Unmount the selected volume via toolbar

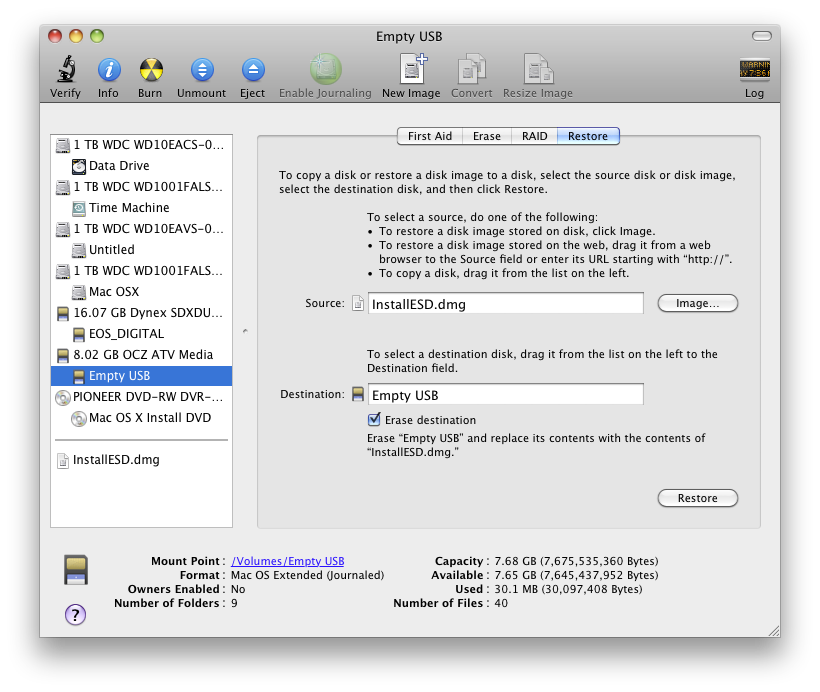[x=201, y=70]
